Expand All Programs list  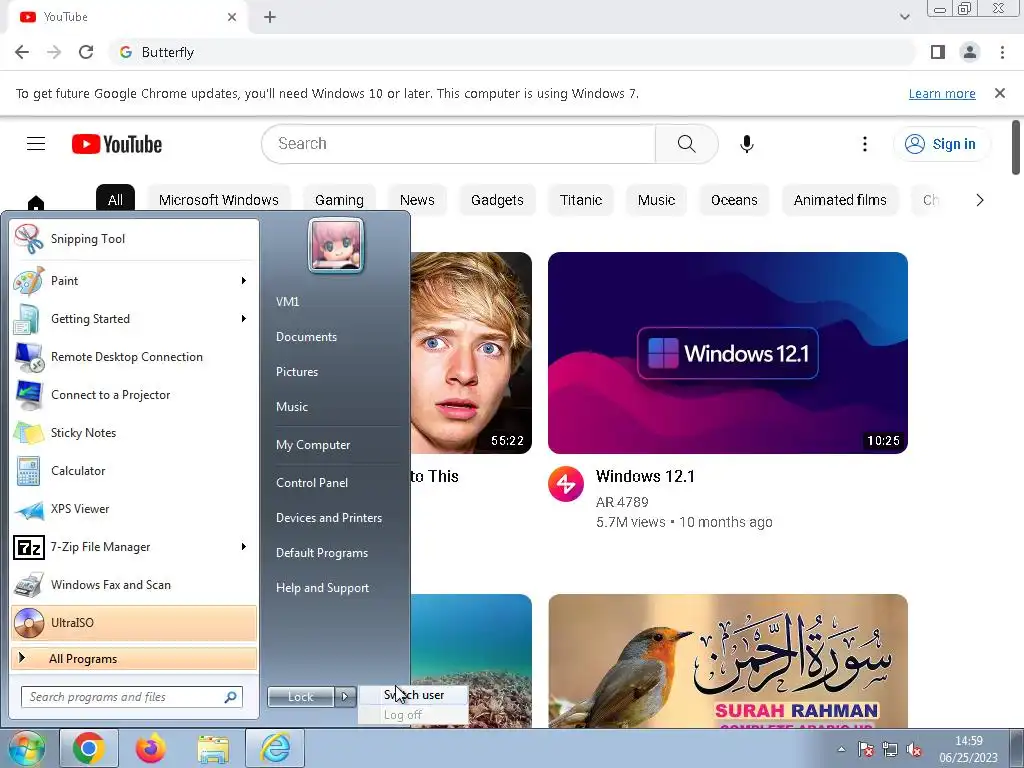pos(134,658)
